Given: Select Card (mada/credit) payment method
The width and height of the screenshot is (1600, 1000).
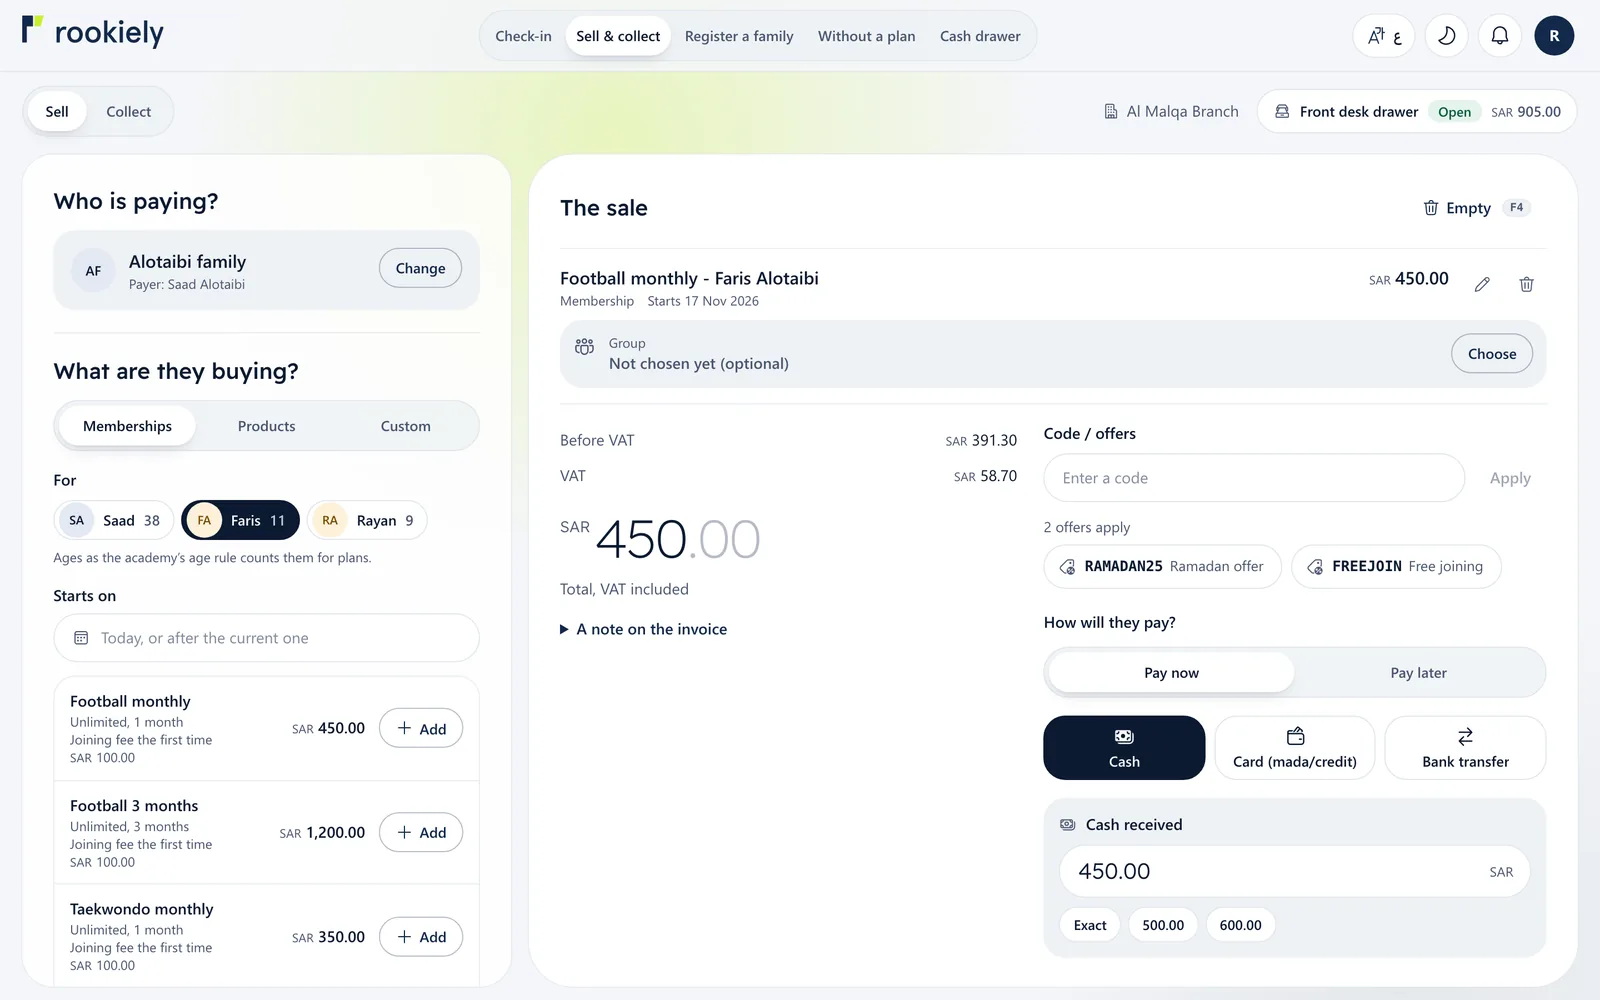Looking at the screenshot, I should [1295, 748].
